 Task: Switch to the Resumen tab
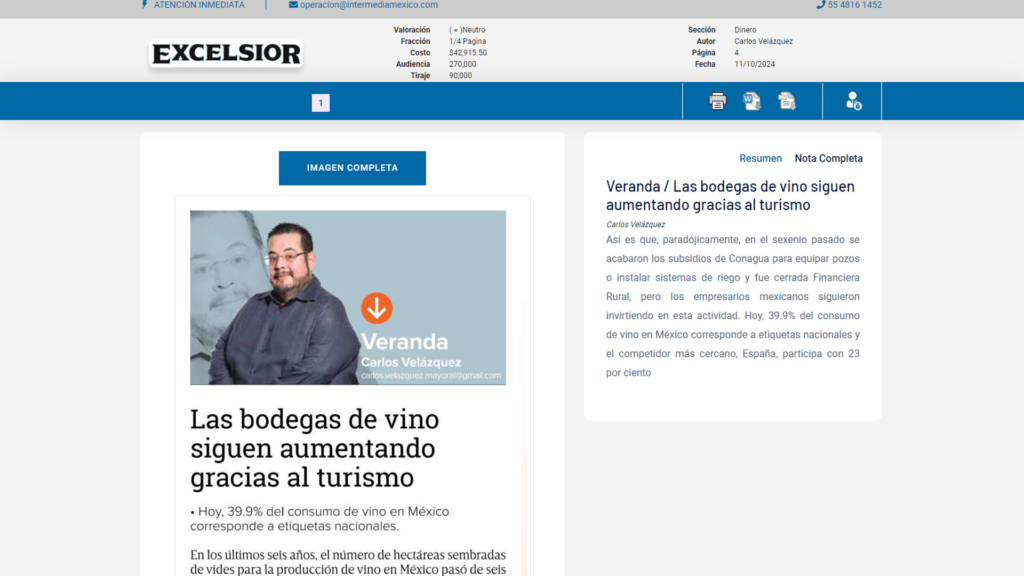pyautogui.click(x=760, y=158)
